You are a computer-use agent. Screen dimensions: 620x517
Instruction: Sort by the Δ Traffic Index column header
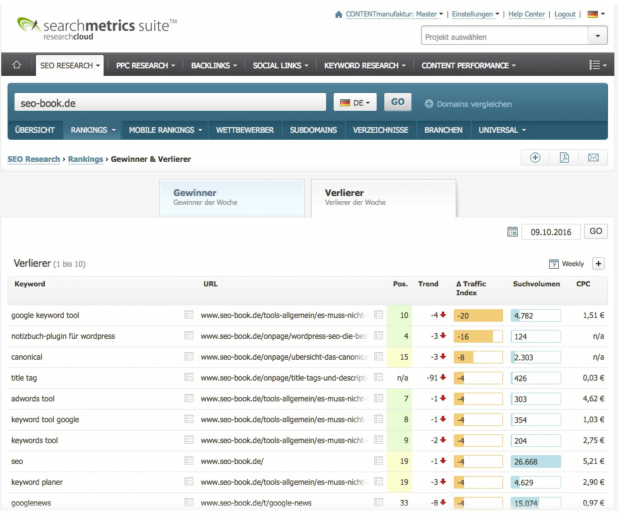click(471, 288)
